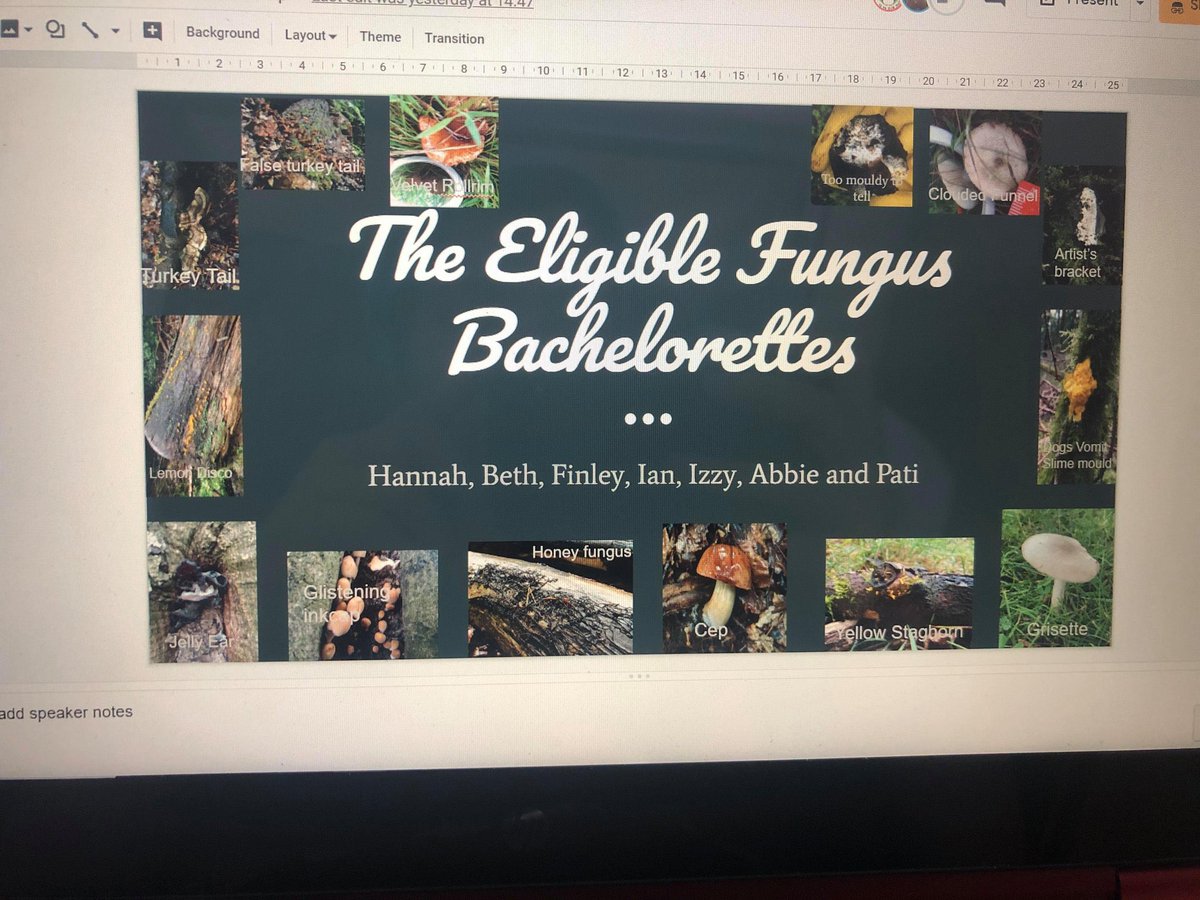Open the last edit history link

(x=422, y=4)
